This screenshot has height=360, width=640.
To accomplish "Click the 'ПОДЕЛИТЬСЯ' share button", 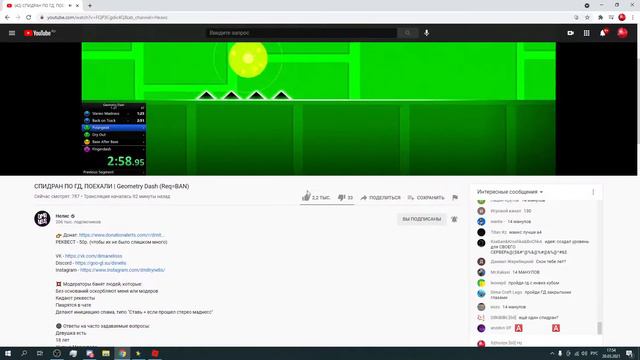I will (380, 198).
